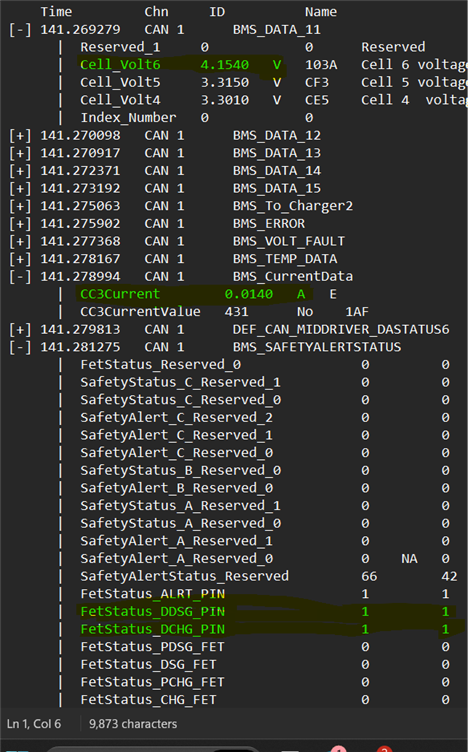Select the SafetyAlertStatus_Reserved line
Image resolution: width=468 pixels, height=752 pixels.
[x=269, y=576]
